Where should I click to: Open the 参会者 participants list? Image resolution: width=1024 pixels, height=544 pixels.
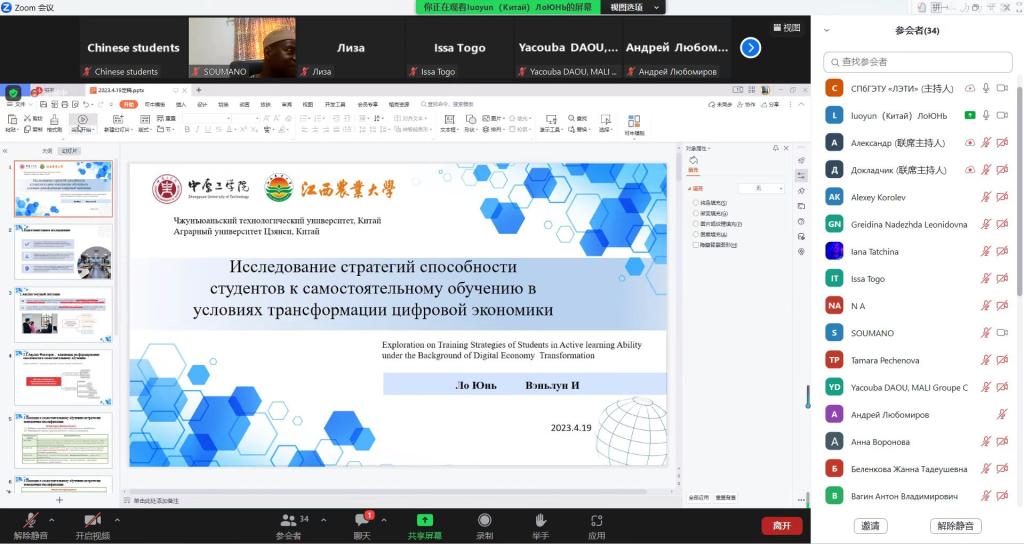tap(289, 524)
